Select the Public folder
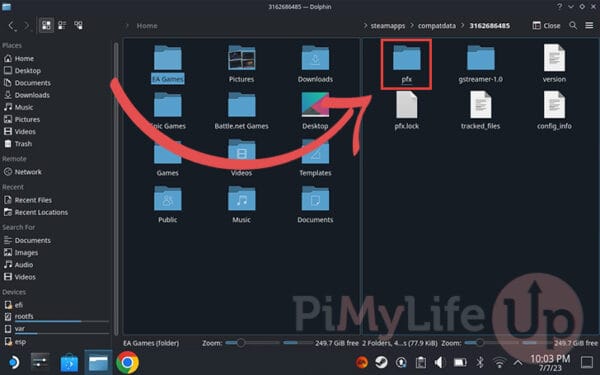This screenshot has height=375, width=600. [168, 205]
